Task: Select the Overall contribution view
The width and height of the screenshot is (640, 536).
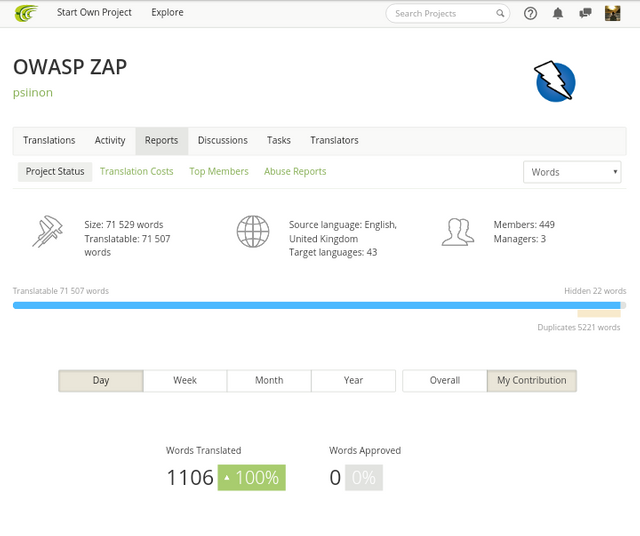Action: pos(444,380)
